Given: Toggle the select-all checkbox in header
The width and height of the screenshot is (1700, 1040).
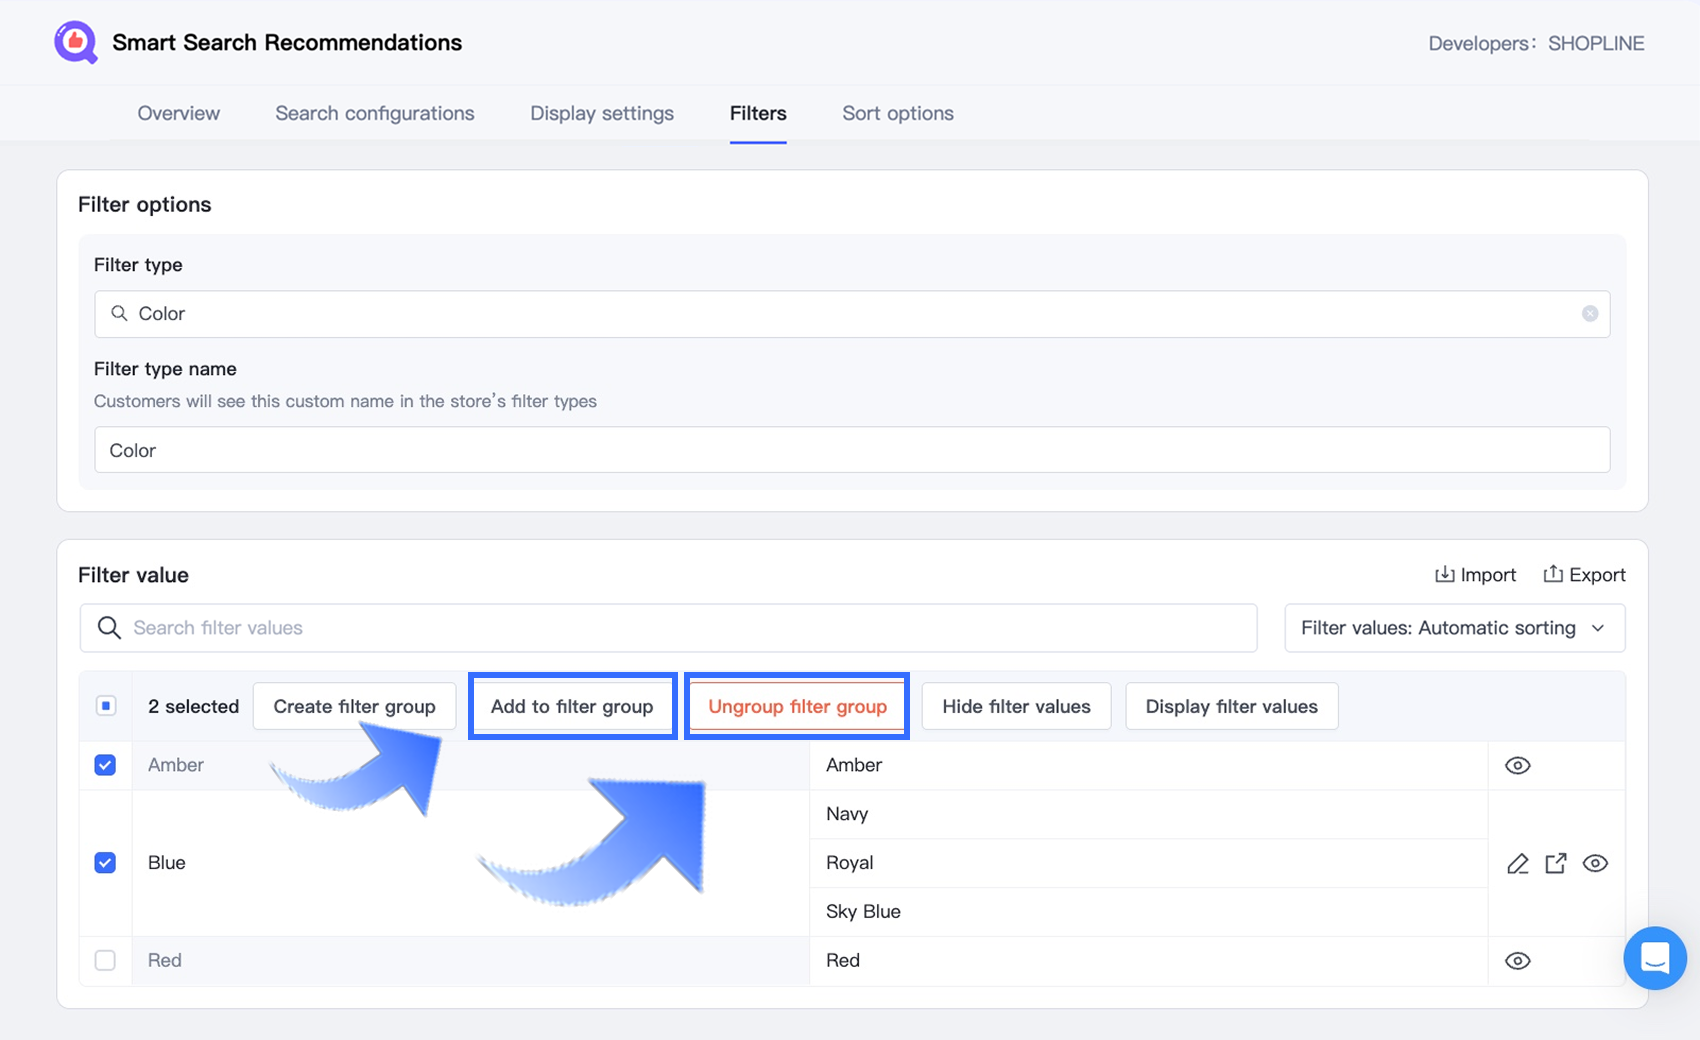Looking at the screenshot, I should pos(106,706).
